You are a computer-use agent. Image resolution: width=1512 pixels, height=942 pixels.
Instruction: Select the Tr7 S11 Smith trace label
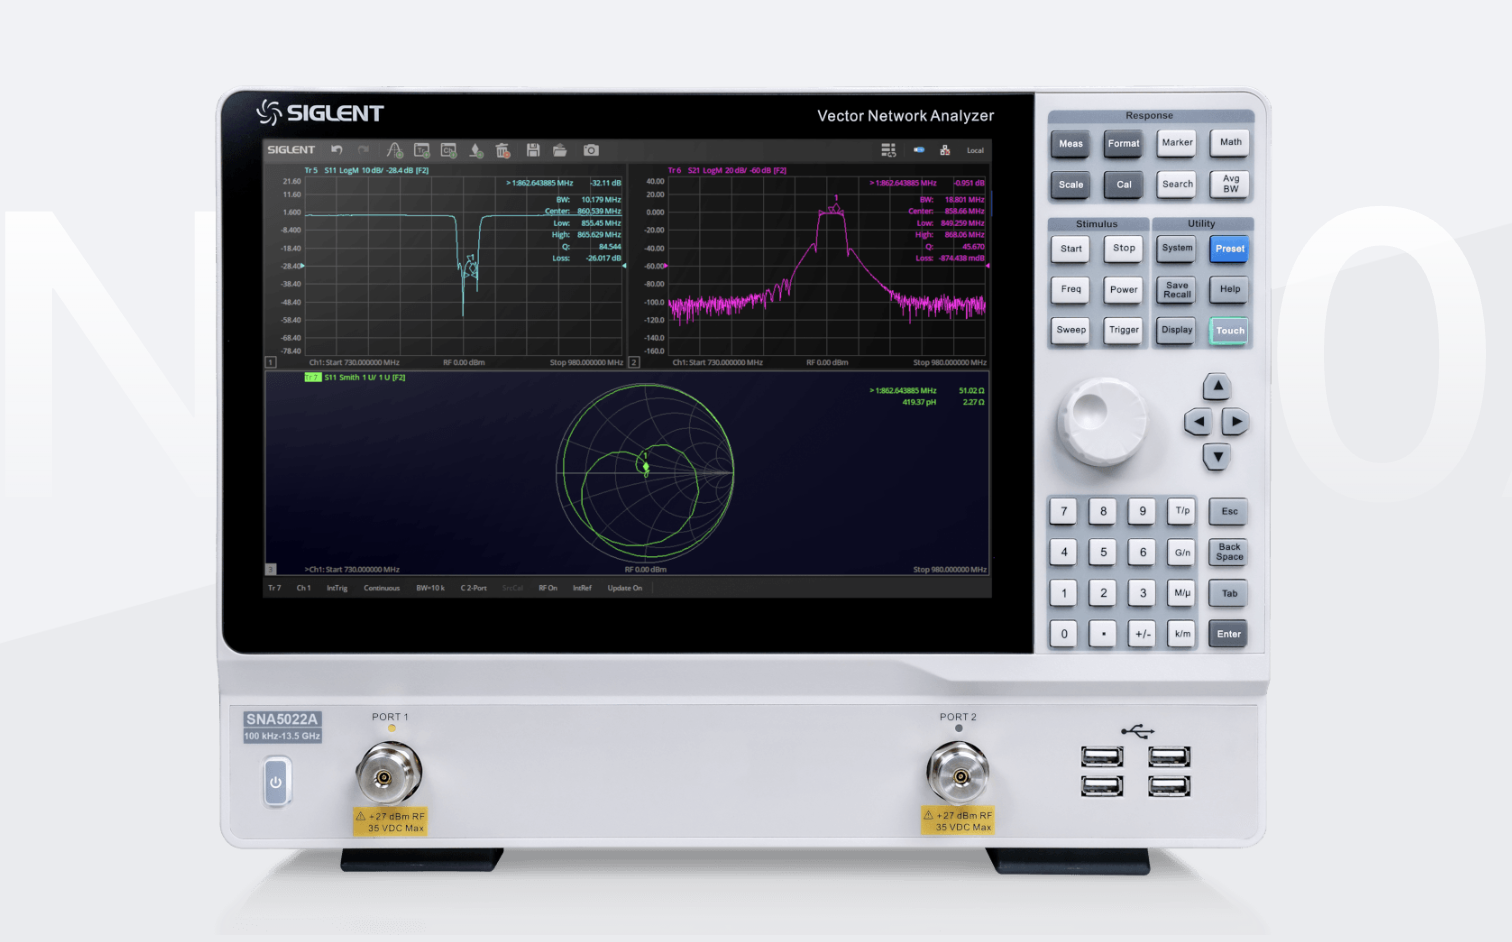point(355,378)
